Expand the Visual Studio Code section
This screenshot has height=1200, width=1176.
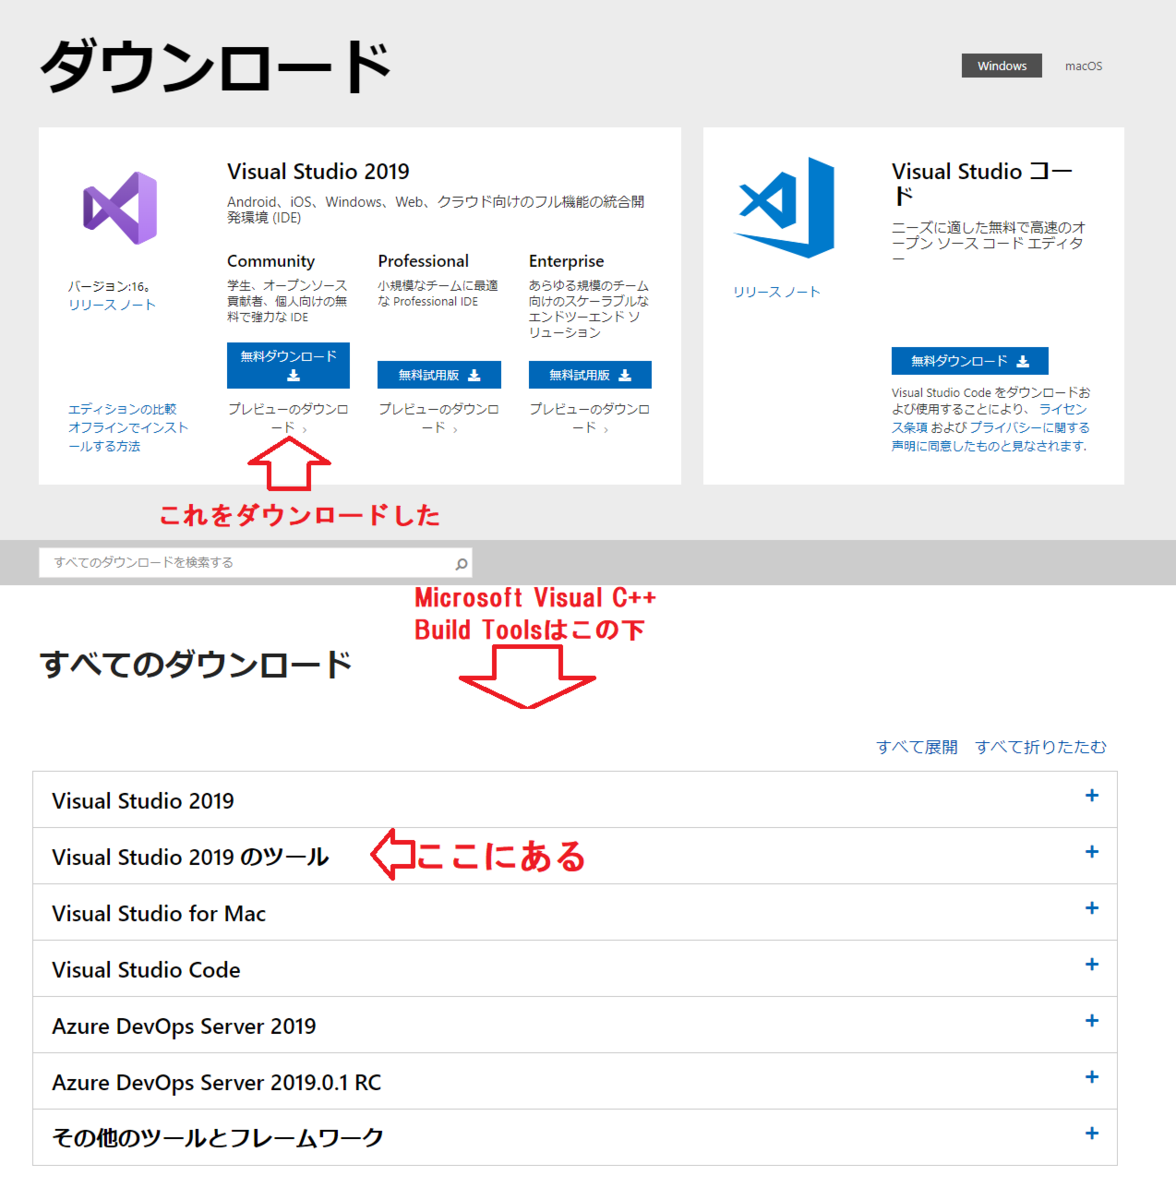coord(575,968)
